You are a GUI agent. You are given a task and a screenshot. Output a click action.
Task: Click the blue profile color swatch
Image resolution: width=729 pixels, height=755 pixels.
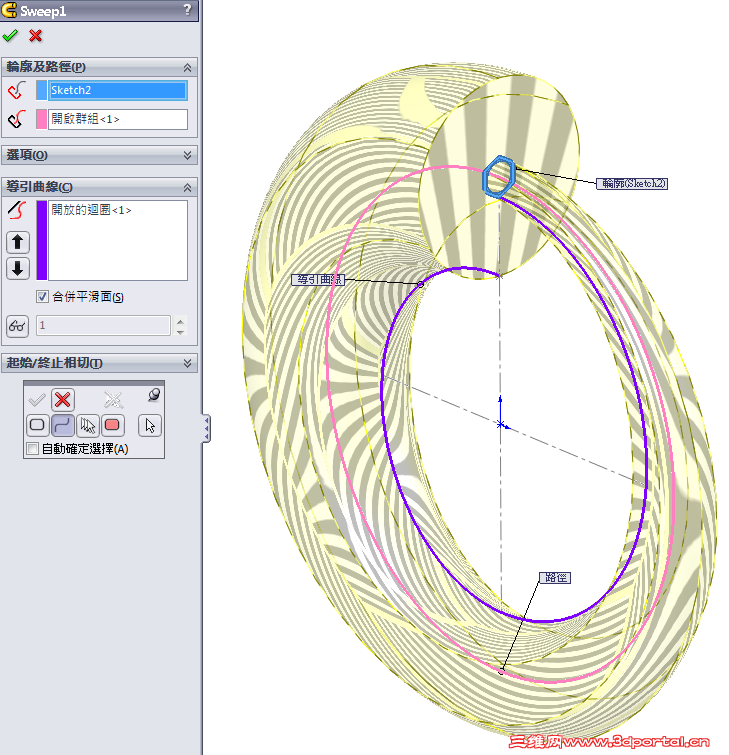(41, 90)
